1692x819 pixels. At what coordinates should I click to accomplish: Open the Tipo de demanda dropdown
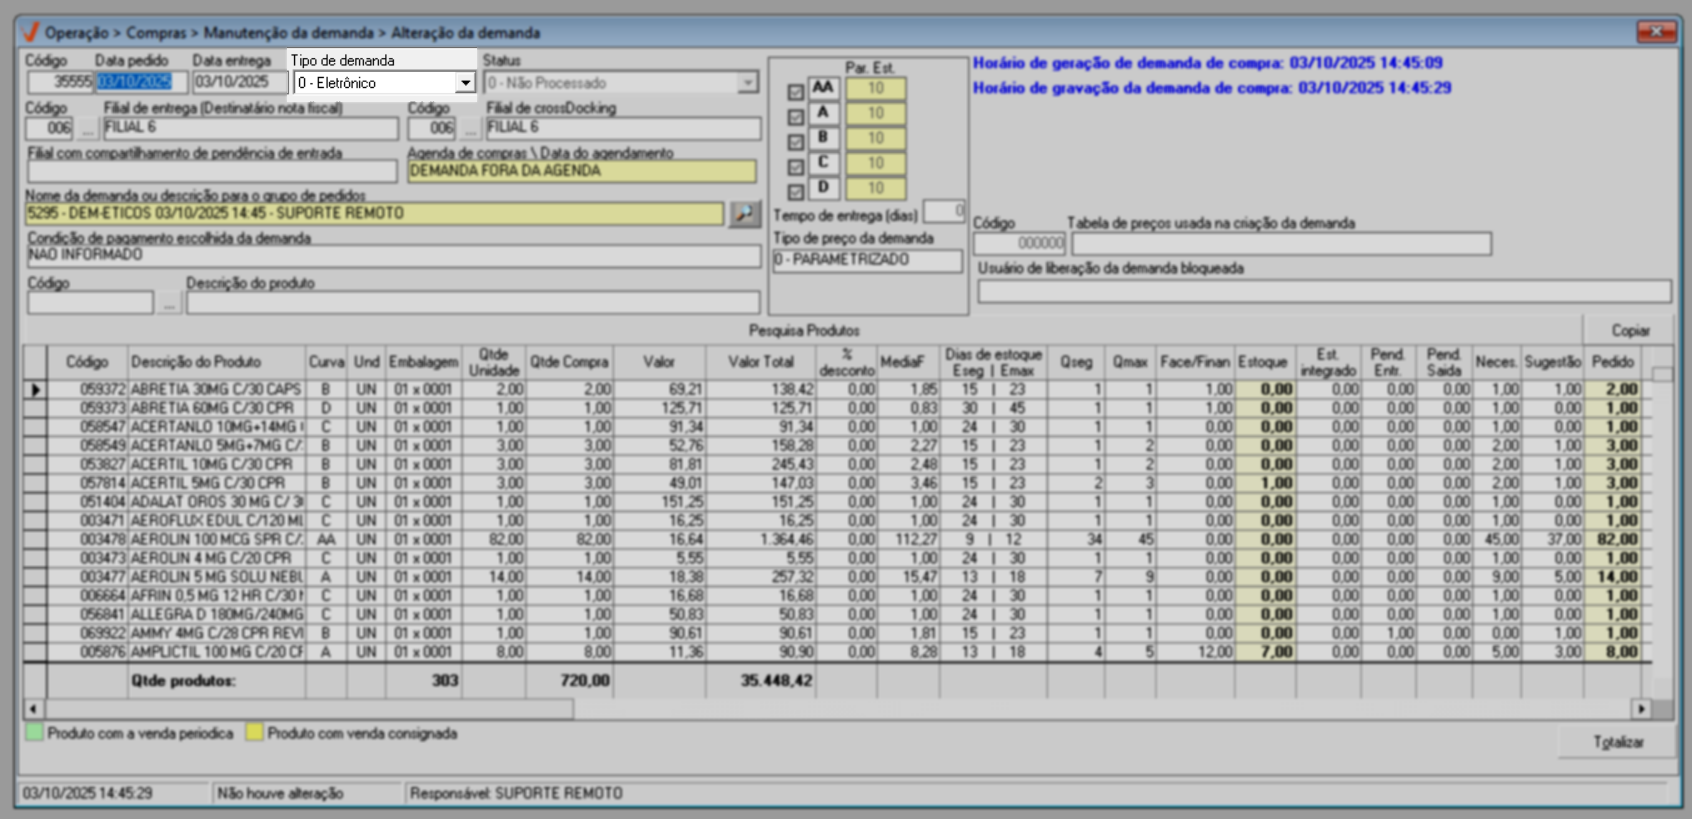[465, 83]
